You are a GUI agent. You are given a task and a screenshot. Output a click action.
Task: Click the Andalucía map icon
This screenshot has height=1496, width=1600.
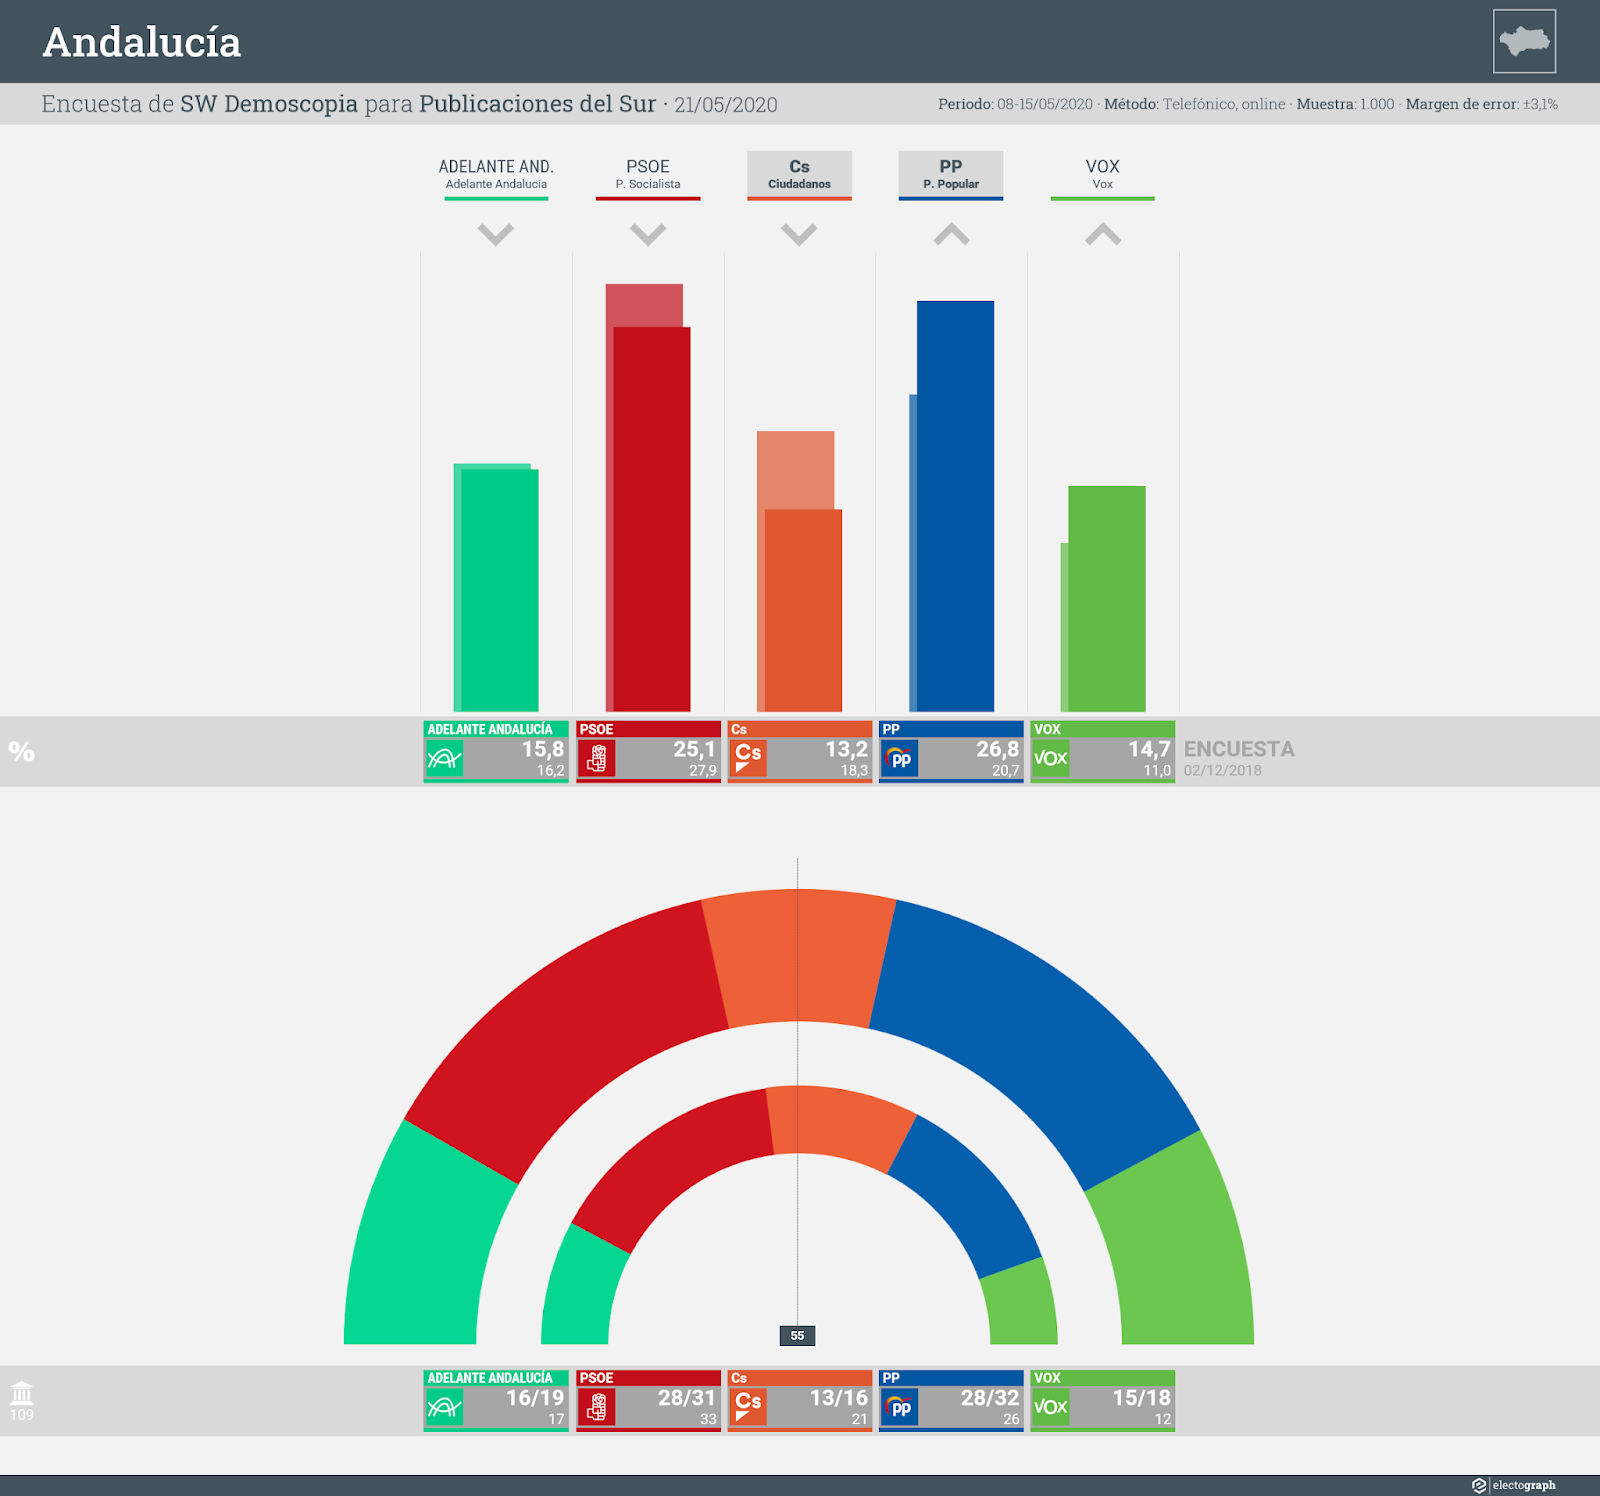click(x=1524, y=41)
